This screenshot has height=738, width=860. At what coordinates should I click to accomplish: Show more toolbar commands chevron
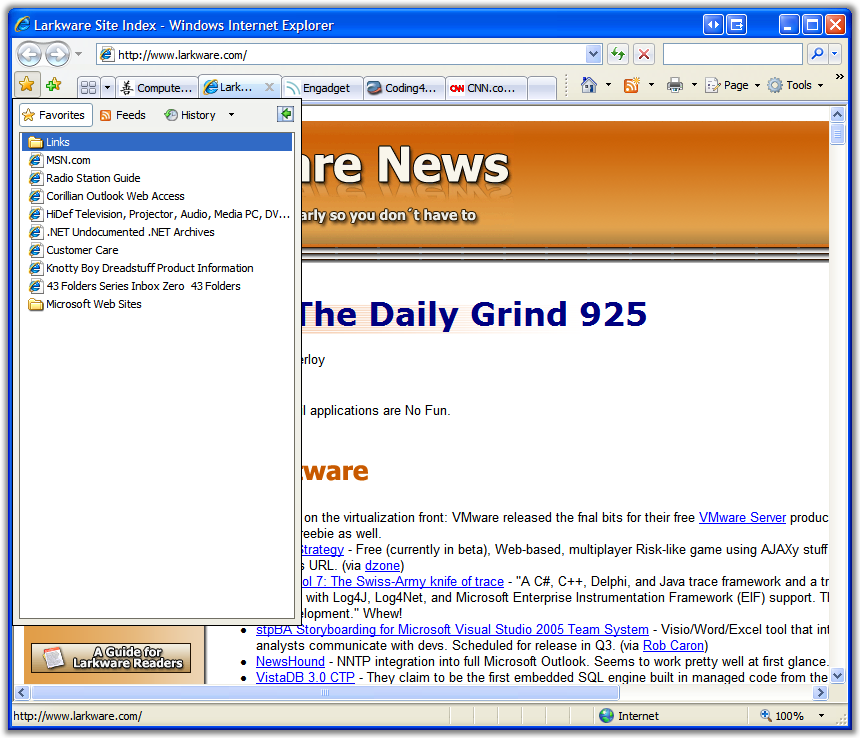click(x=839, y=77)
